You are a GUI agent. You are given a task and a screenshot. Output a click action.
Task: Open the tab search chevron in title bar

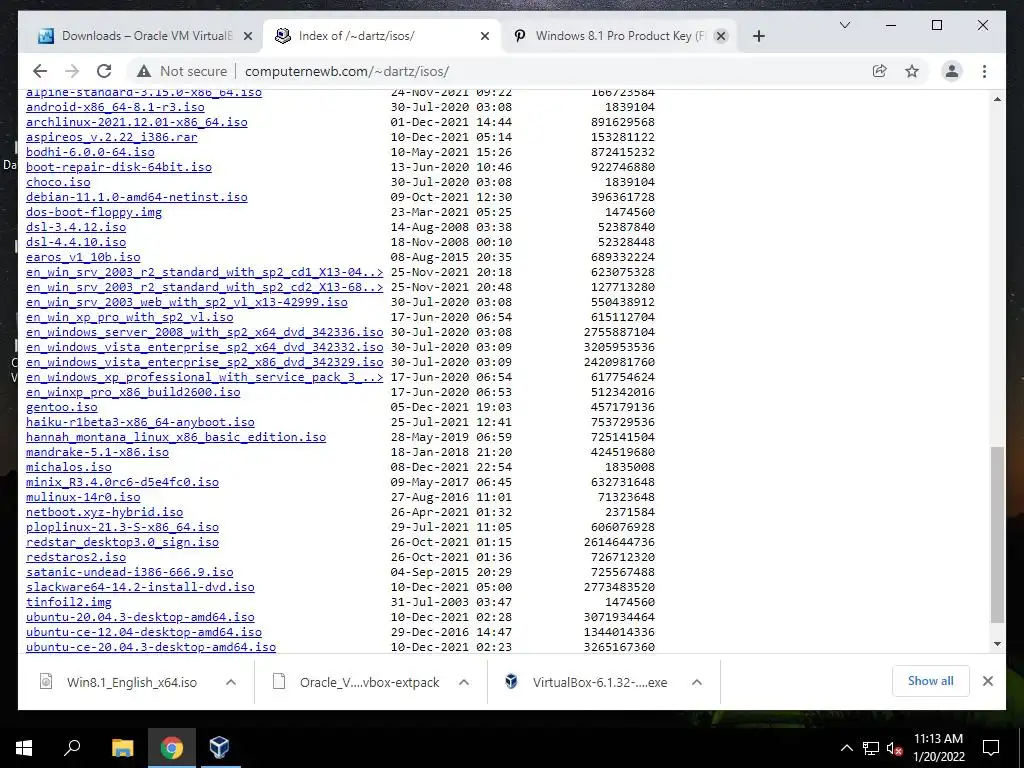[x=844, y=25]
